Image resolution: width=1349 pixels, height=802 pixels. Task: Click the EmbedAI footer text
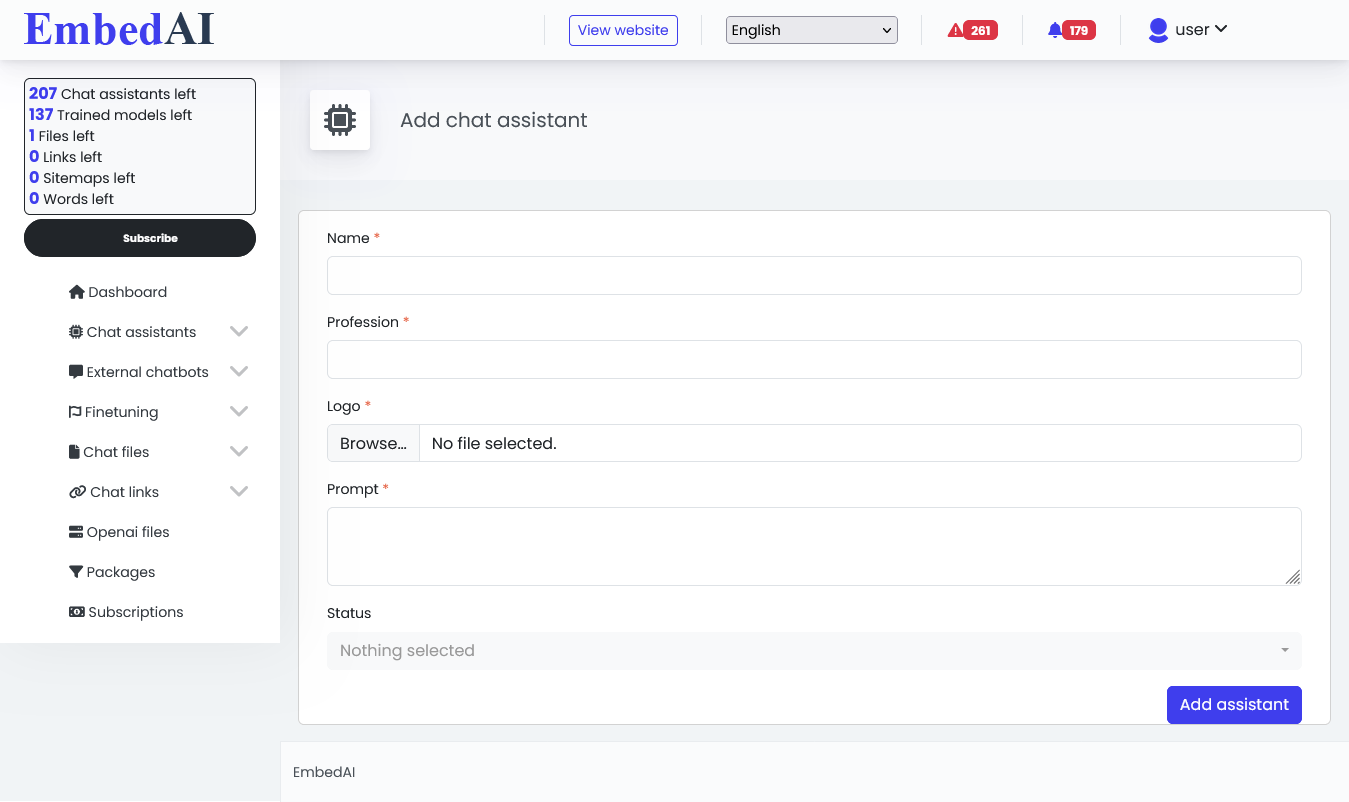324,772
